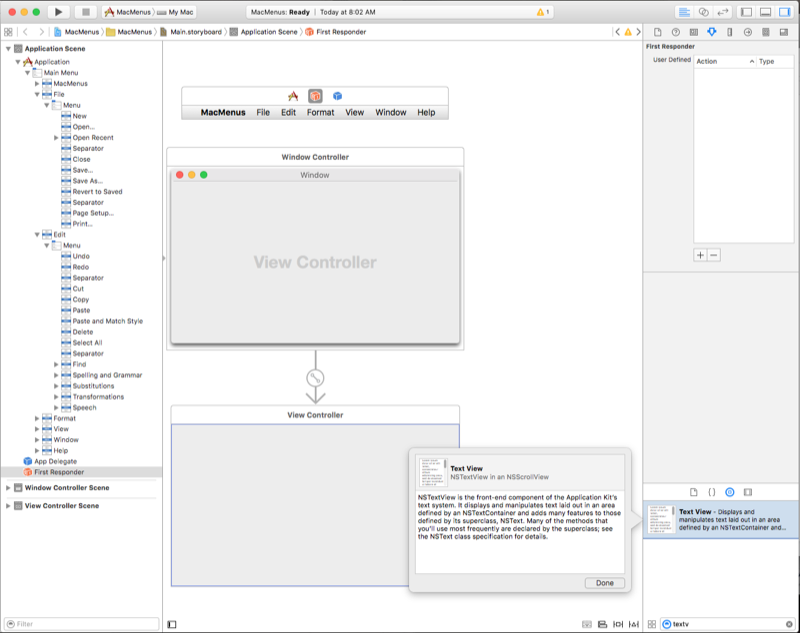
Task: Switch to the Assistant editor icon
Action: [x=703, y=12]
